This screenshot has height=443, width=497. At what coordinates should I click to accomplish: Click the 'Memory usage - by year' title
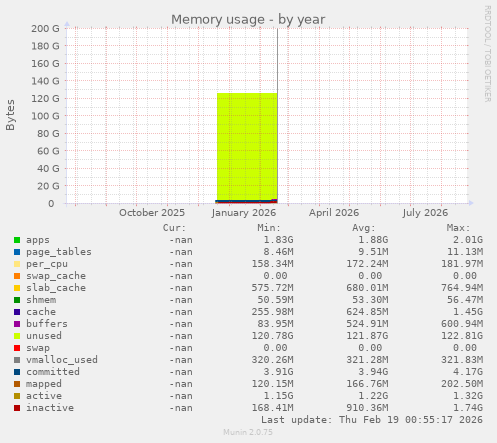click(x=248, y=19)
